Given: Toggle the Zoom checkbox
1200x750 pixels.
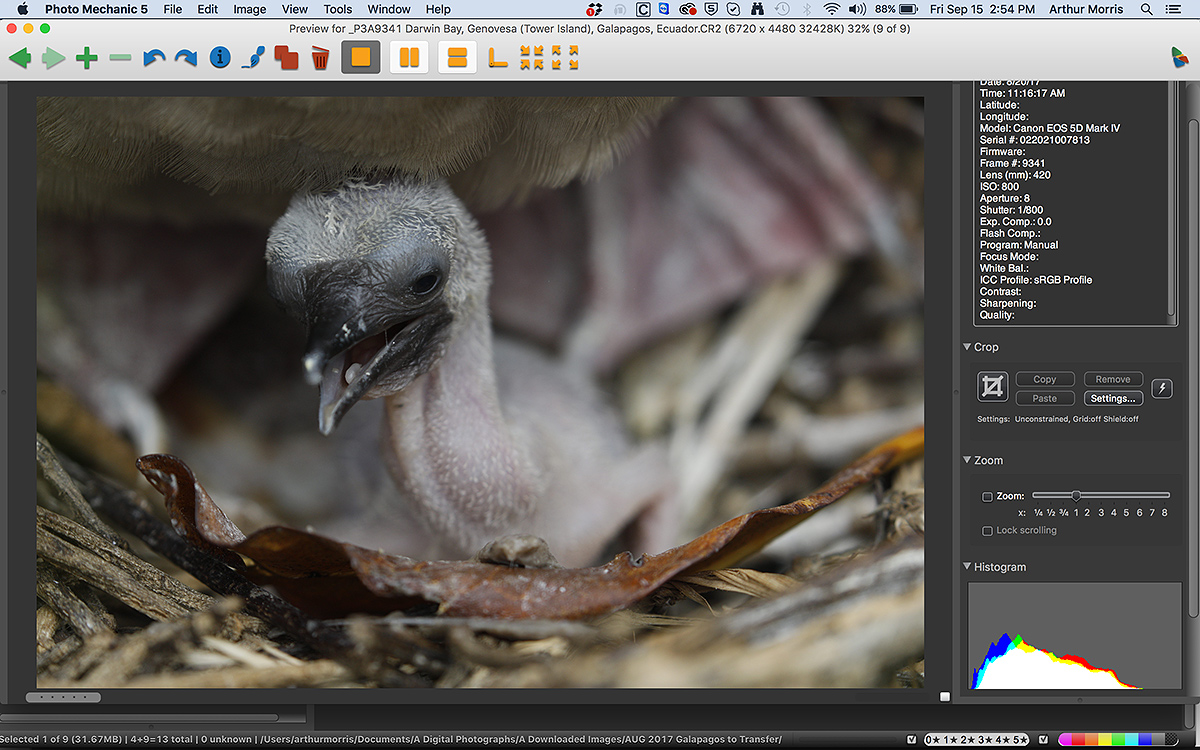Looking at the screenshot, I should tap(988, 497).
